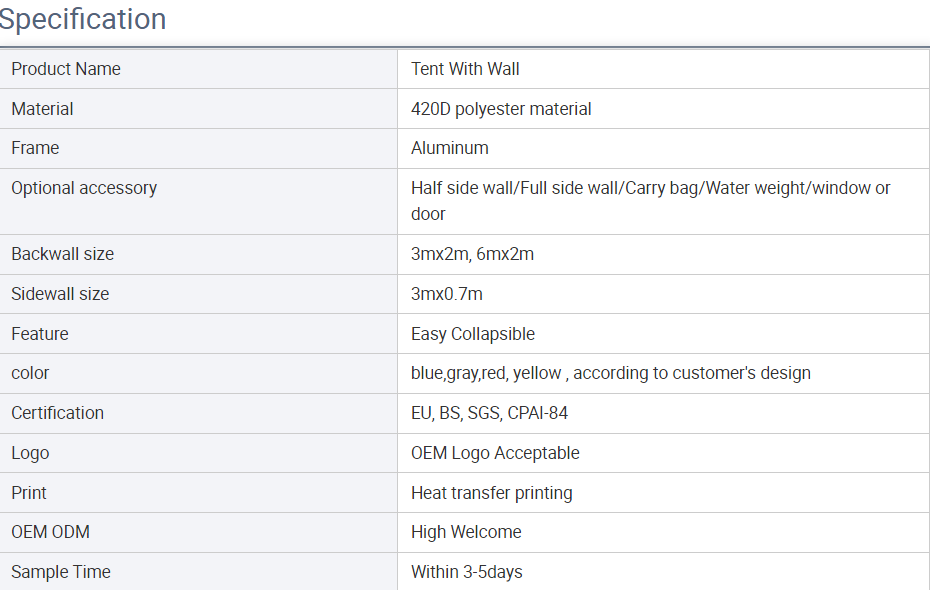930x590 pixels.
Task: Select the Material row label
Action: (x=42, y=109)
